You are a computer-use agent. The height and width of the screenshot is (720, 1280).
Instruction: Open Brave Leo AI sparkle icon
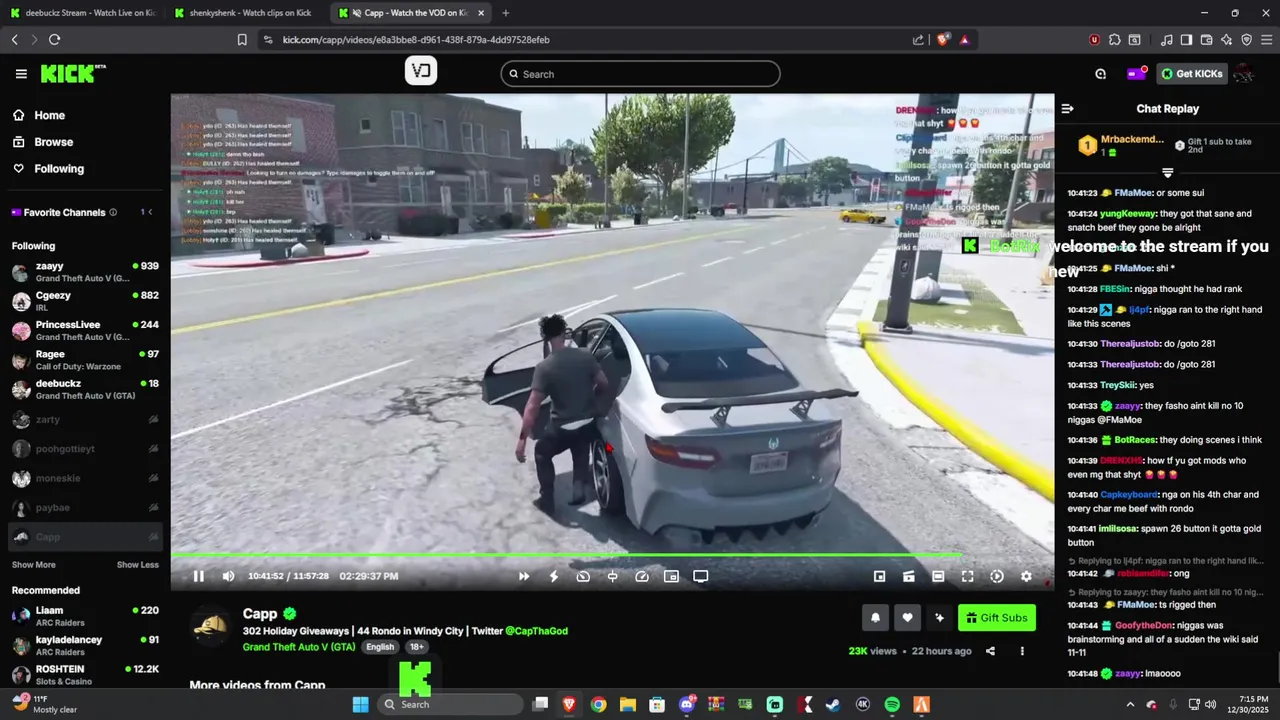tap(1226, 40)
